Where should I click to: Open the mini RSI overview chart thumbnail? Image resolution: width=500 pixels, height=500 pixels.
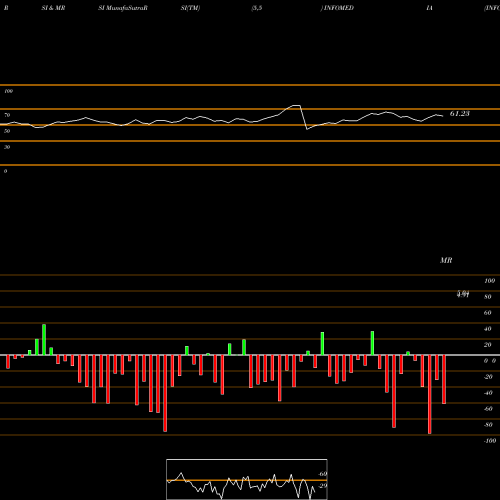click(247, 479)
